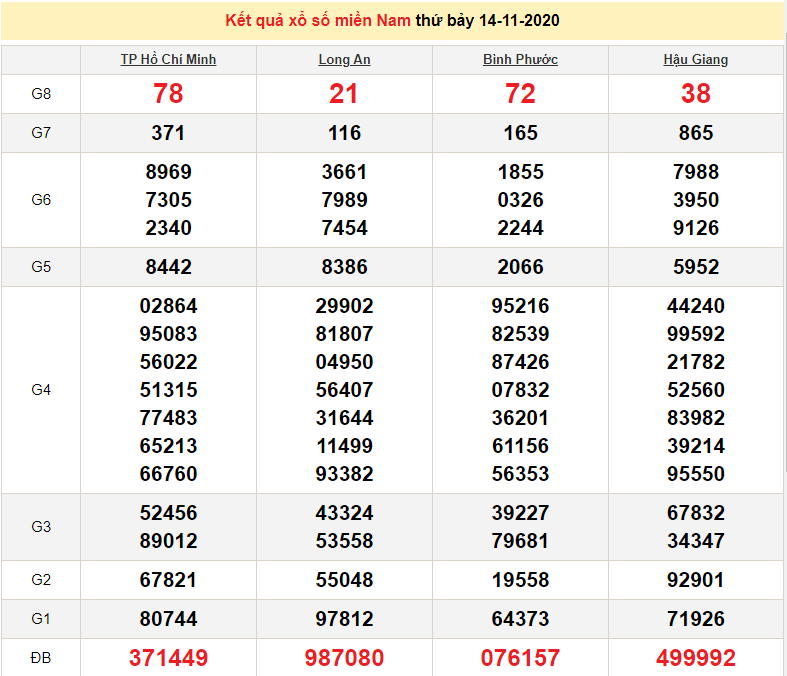Screen dimensions: 787x676
Task: Click the G1 result 80744
Action: tap(168, 619)
